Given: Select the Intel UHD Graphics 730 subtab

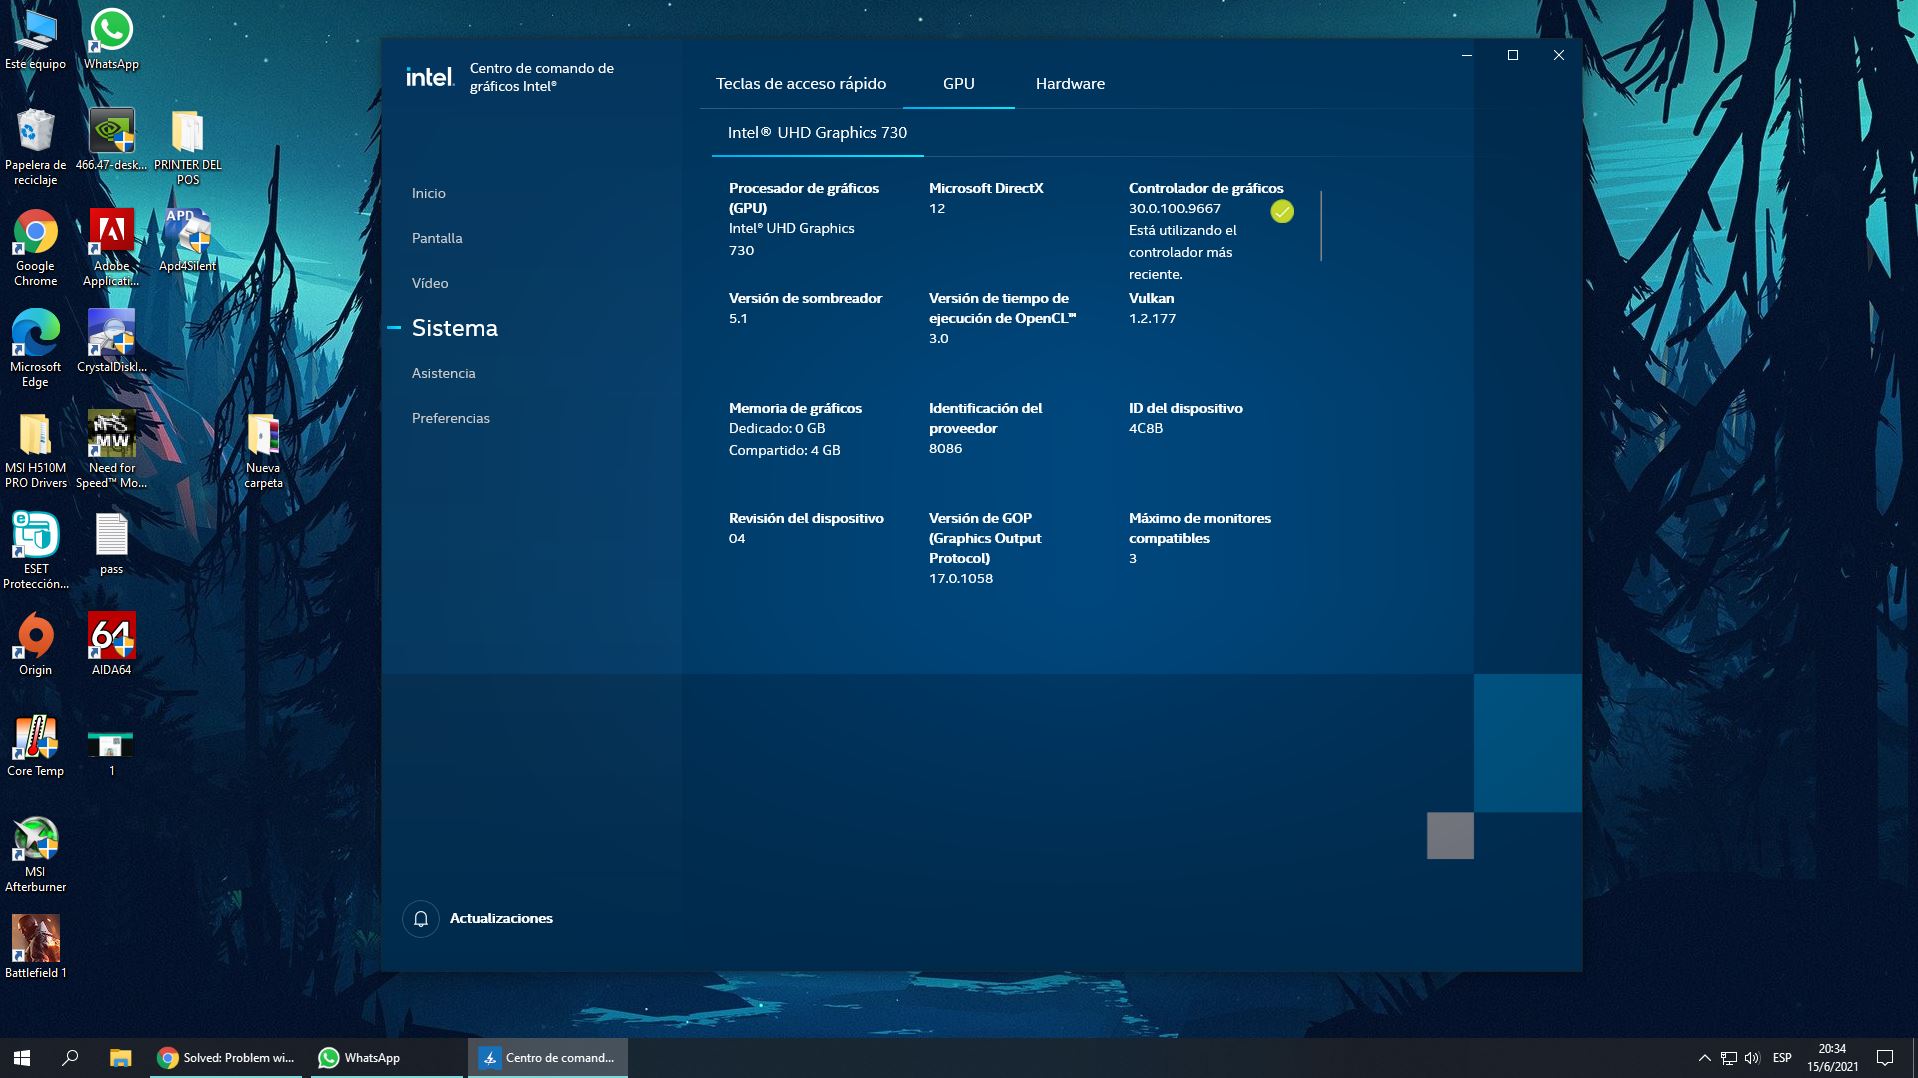Looking at the screenshot, I should [x=816, y=132].
